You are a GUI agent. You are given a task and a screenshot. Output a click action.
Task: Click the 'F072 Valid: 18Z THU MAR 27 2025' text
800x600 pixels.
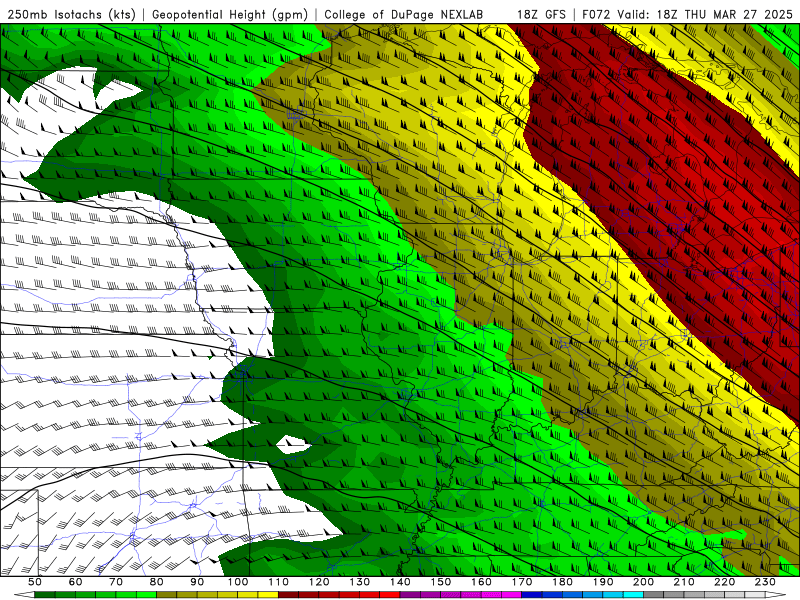tap(687, 15)
